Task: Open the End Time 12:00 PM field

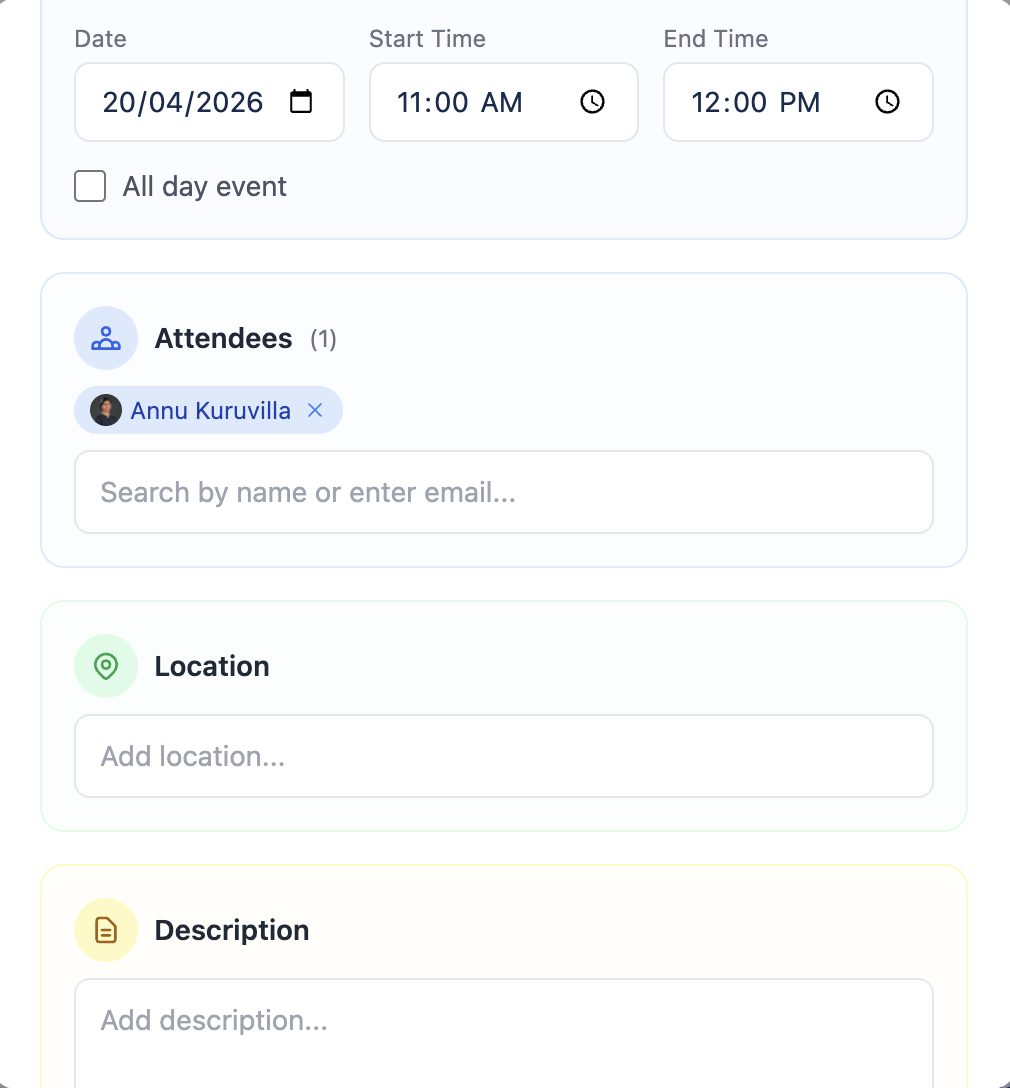Action: pyautogui.click(x=798, y=102)
